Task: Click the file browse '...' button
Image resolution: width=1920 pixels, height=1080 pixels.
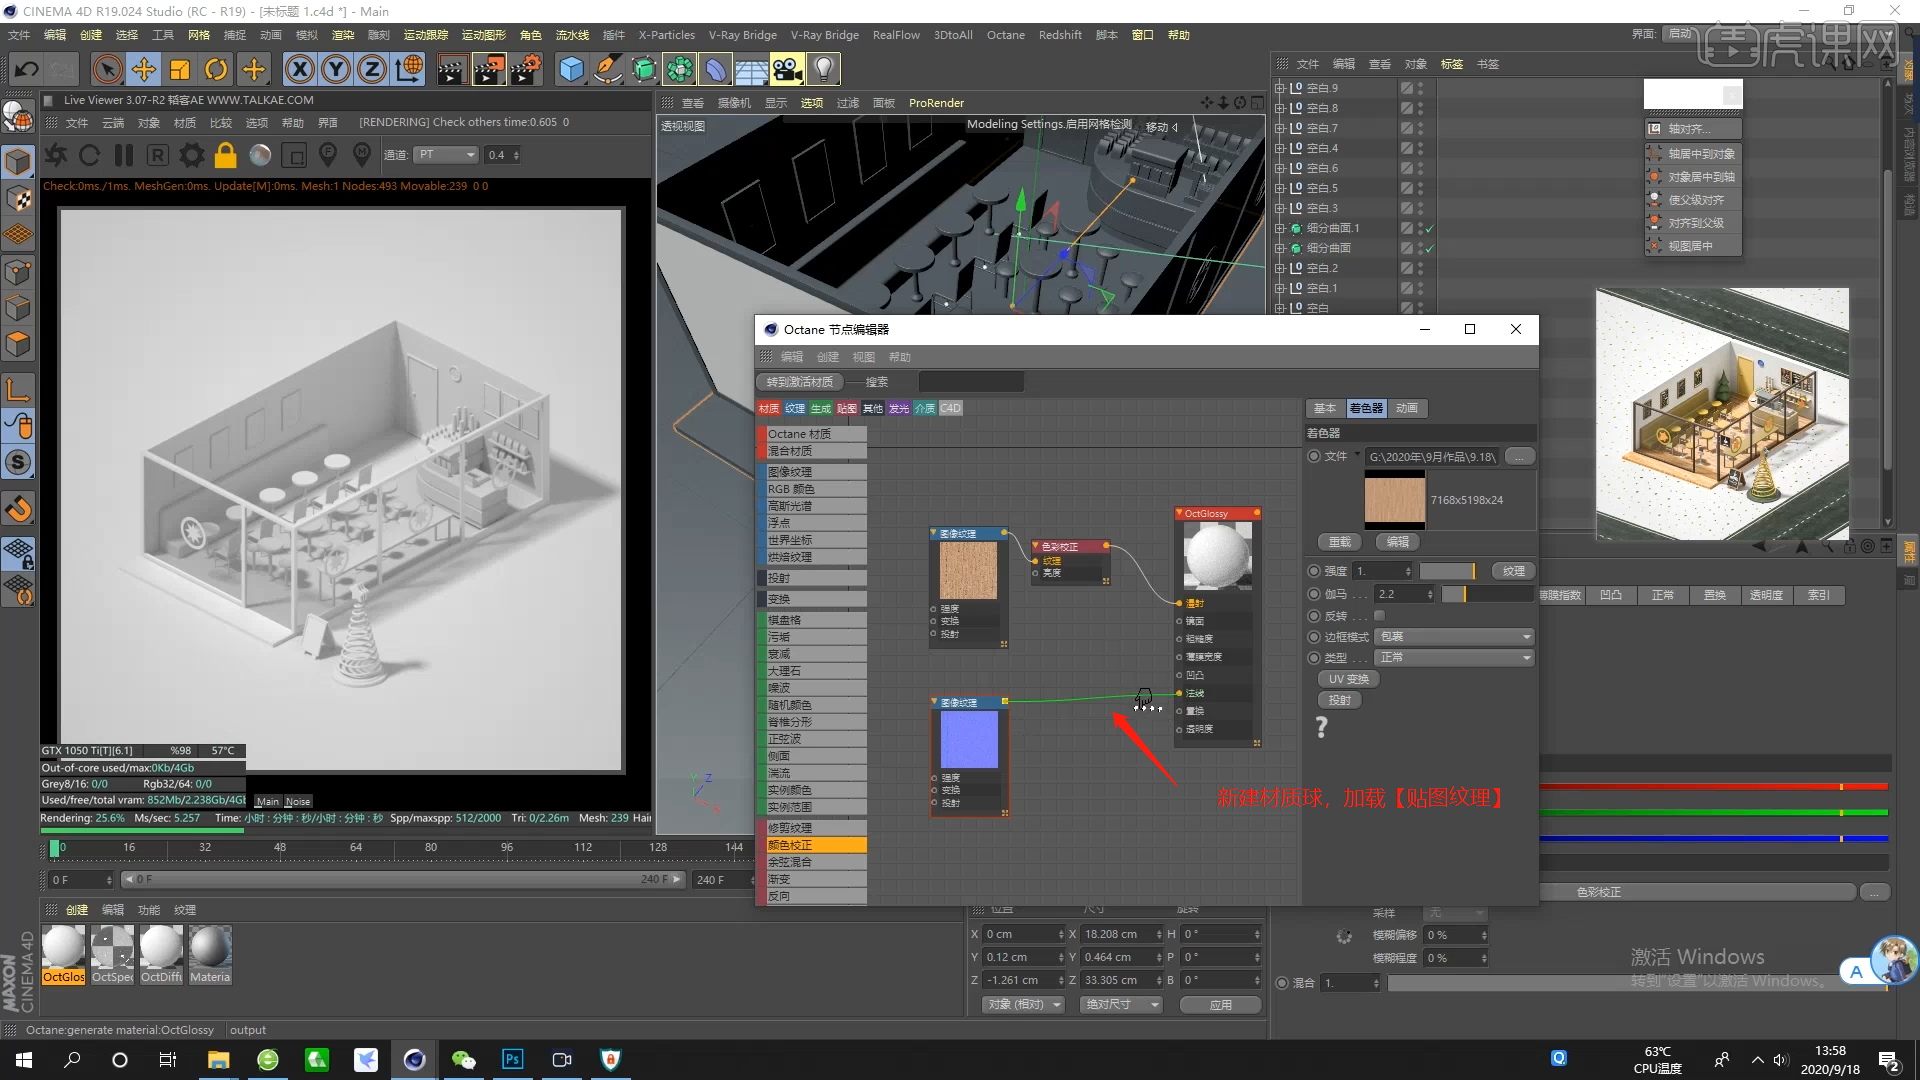Action: click(x=1519, y=456)
